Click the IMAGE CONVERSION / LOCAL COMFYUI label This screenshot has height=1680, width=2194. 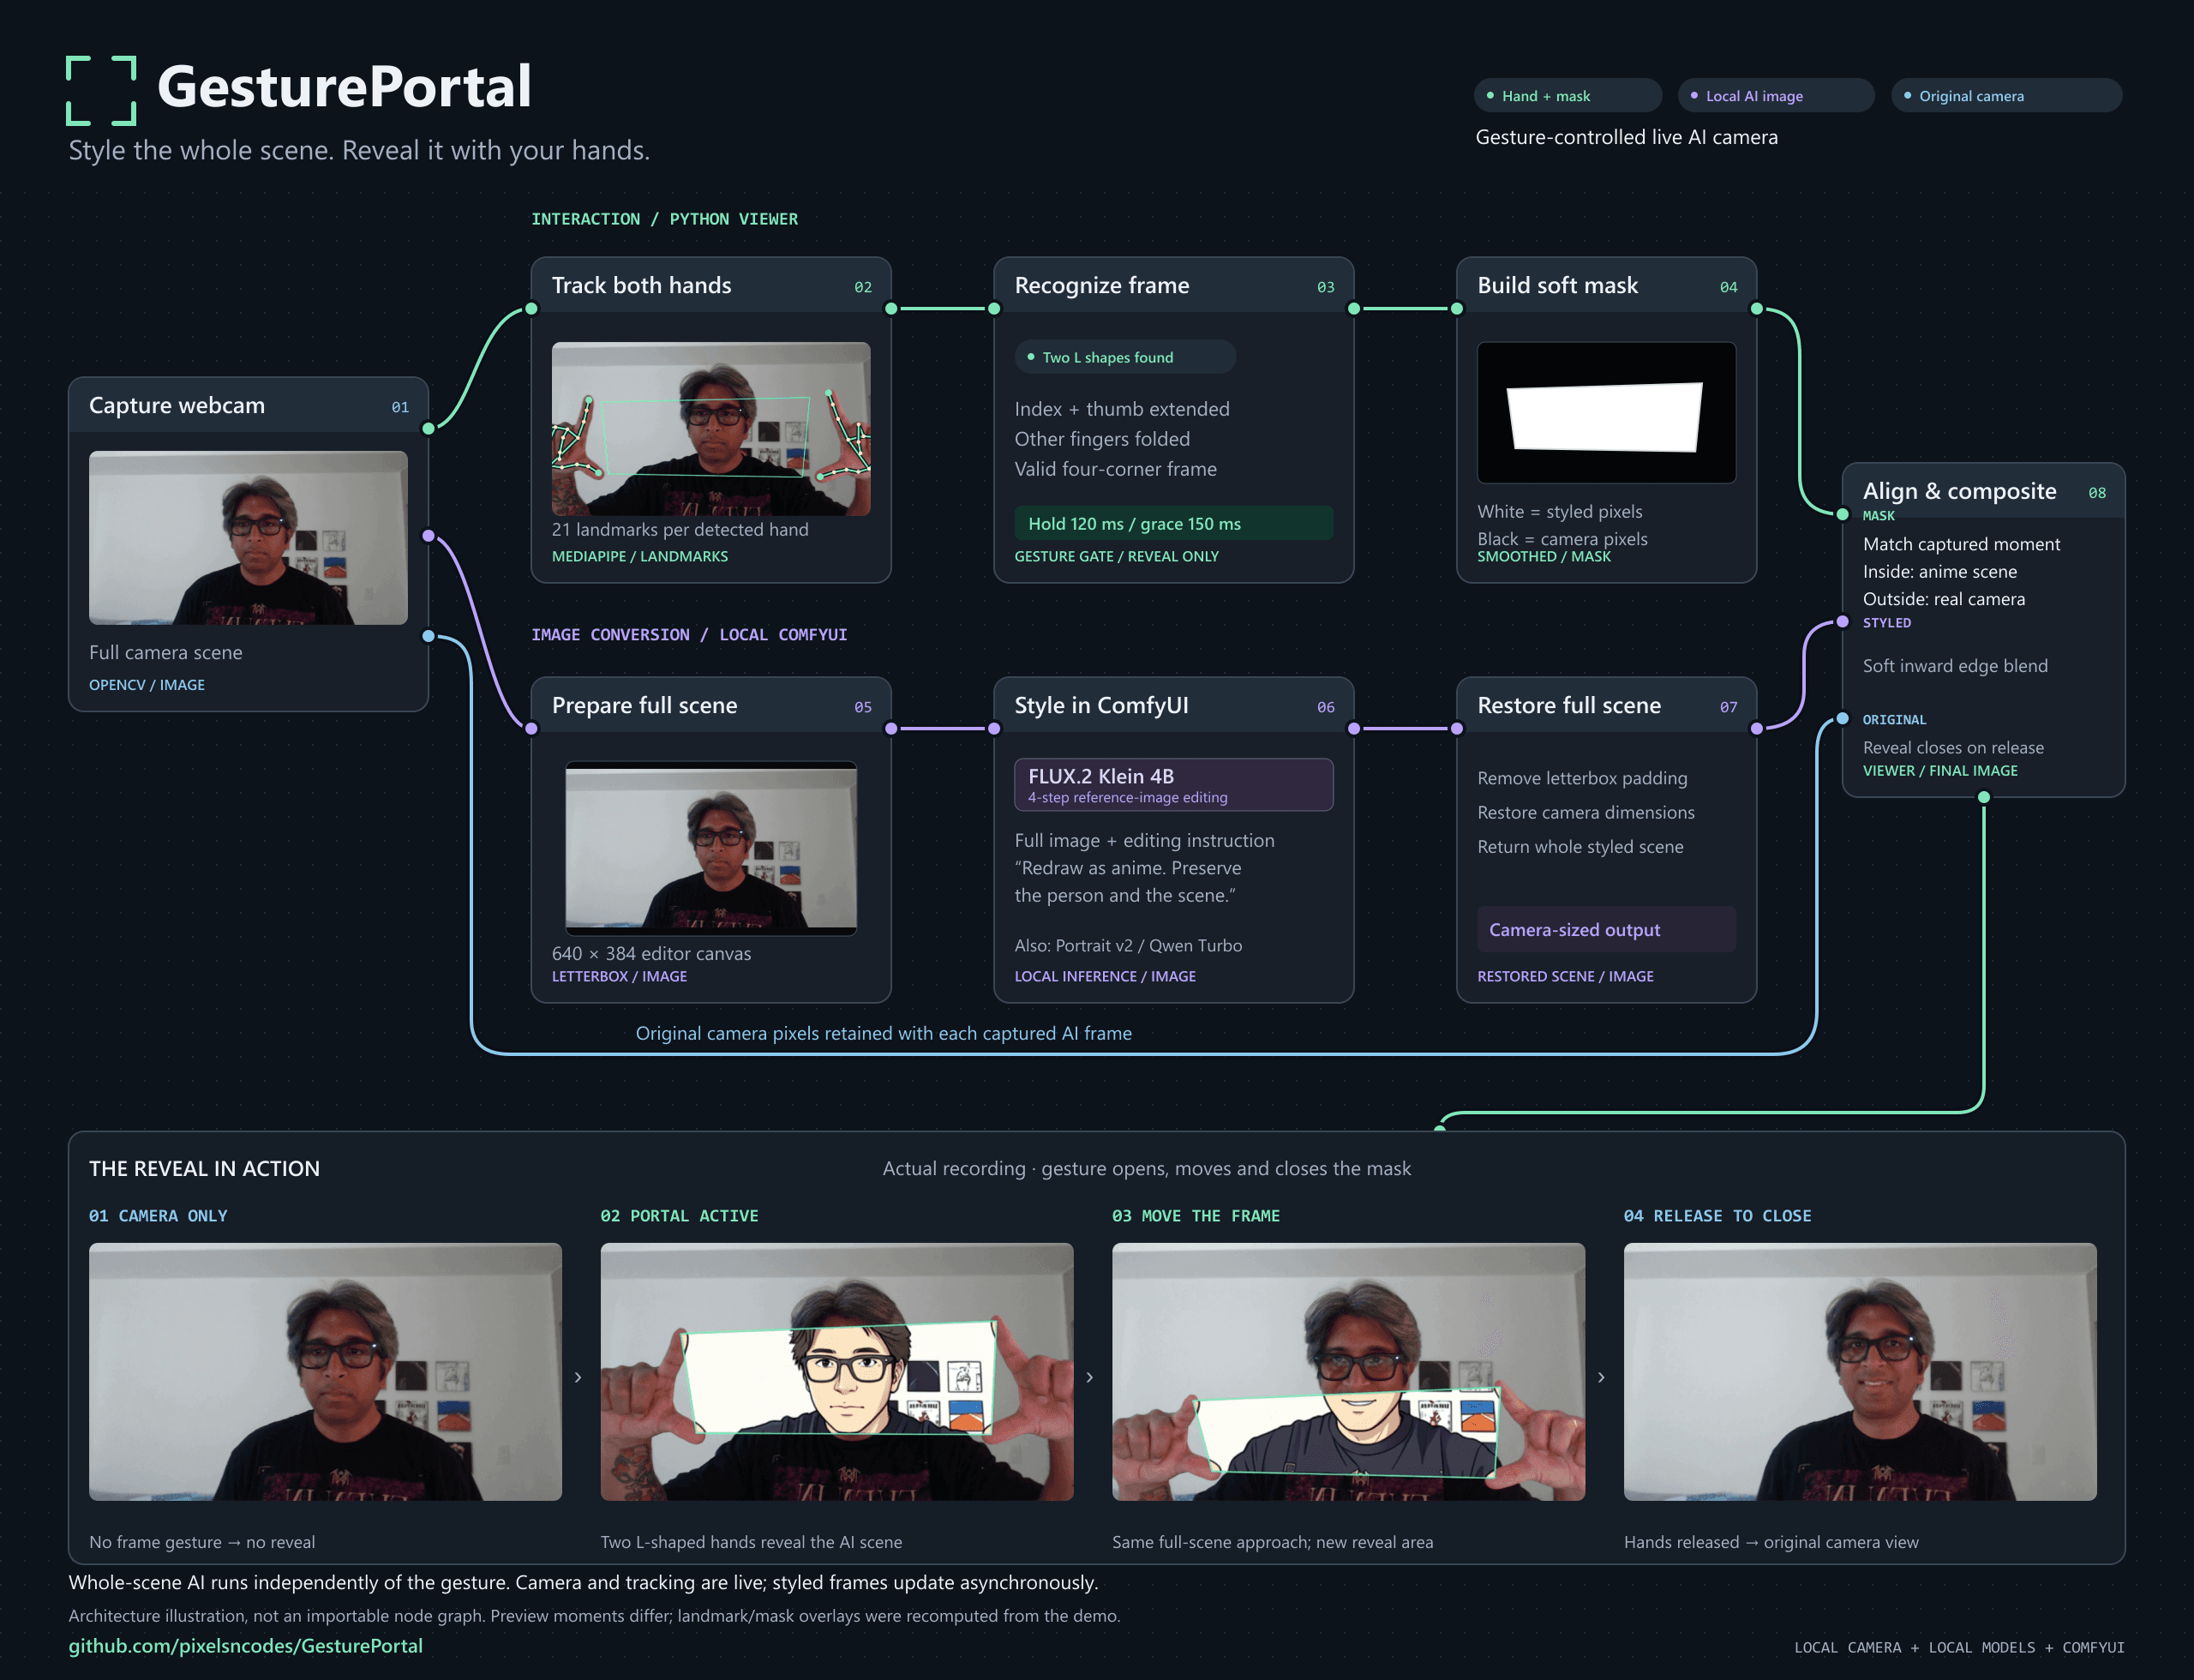pyautogui.click(x=689, y=635)
